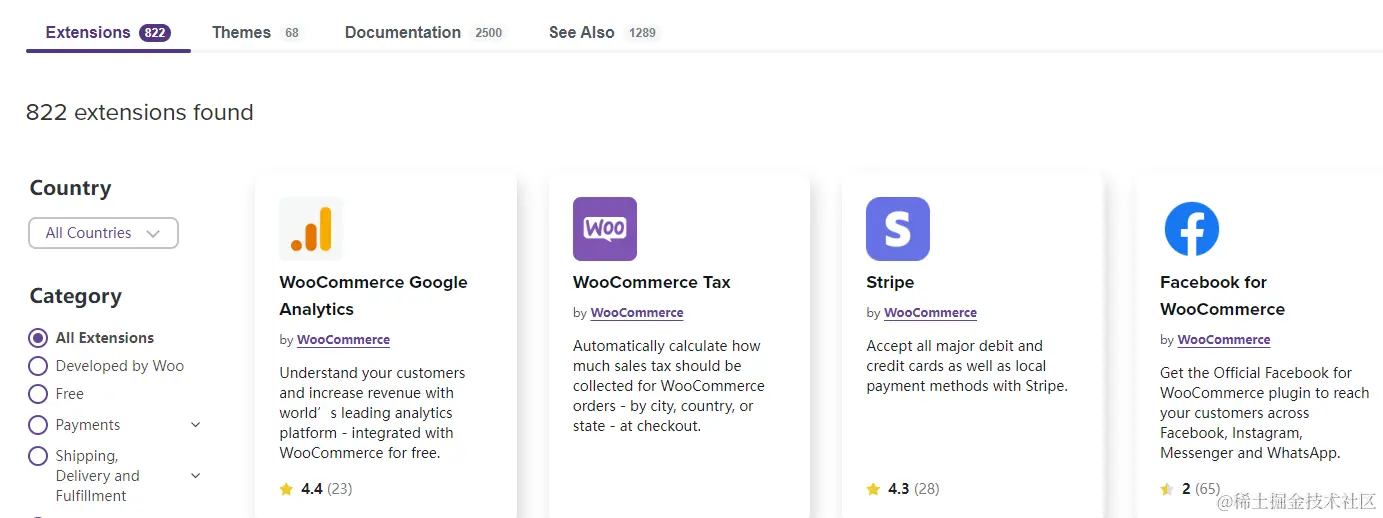Click the Facebook for WooCommerce description text
Viewport: 1383px width, 518px height.
point(1265,413)
